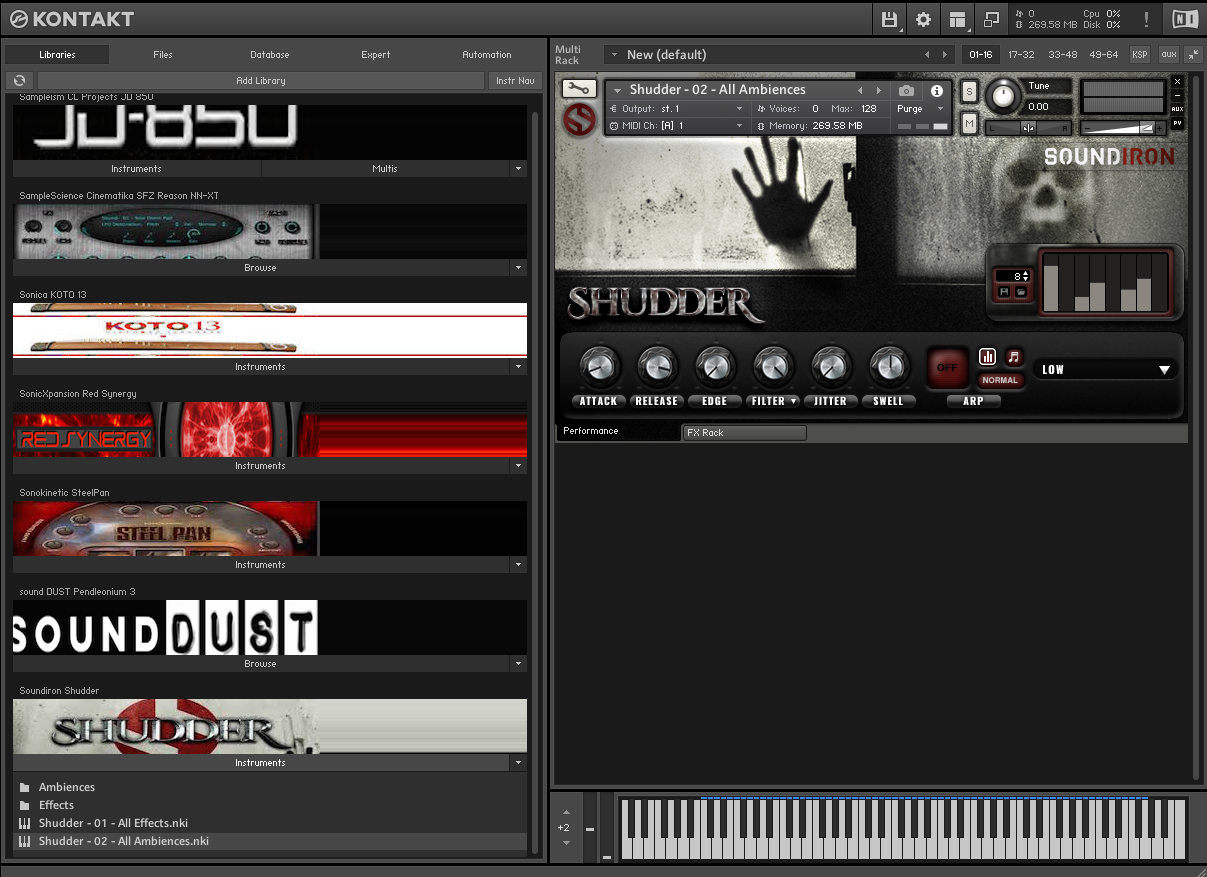Show instrument info with the i icon
Screen dimensions: 1207x877
coord(937,90)
